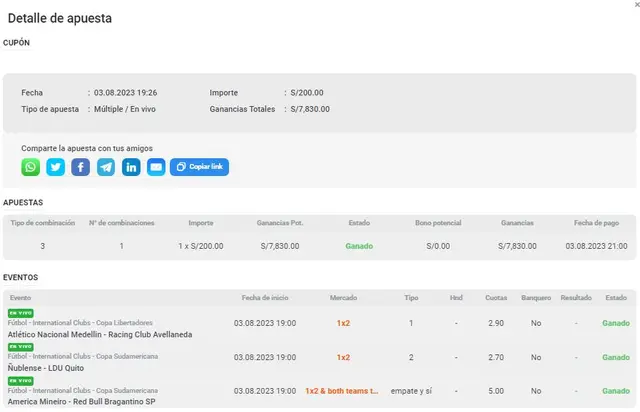Viewport: 640px width, 412px height.
Task: Click the Evento column header
Action: (21, 298)
